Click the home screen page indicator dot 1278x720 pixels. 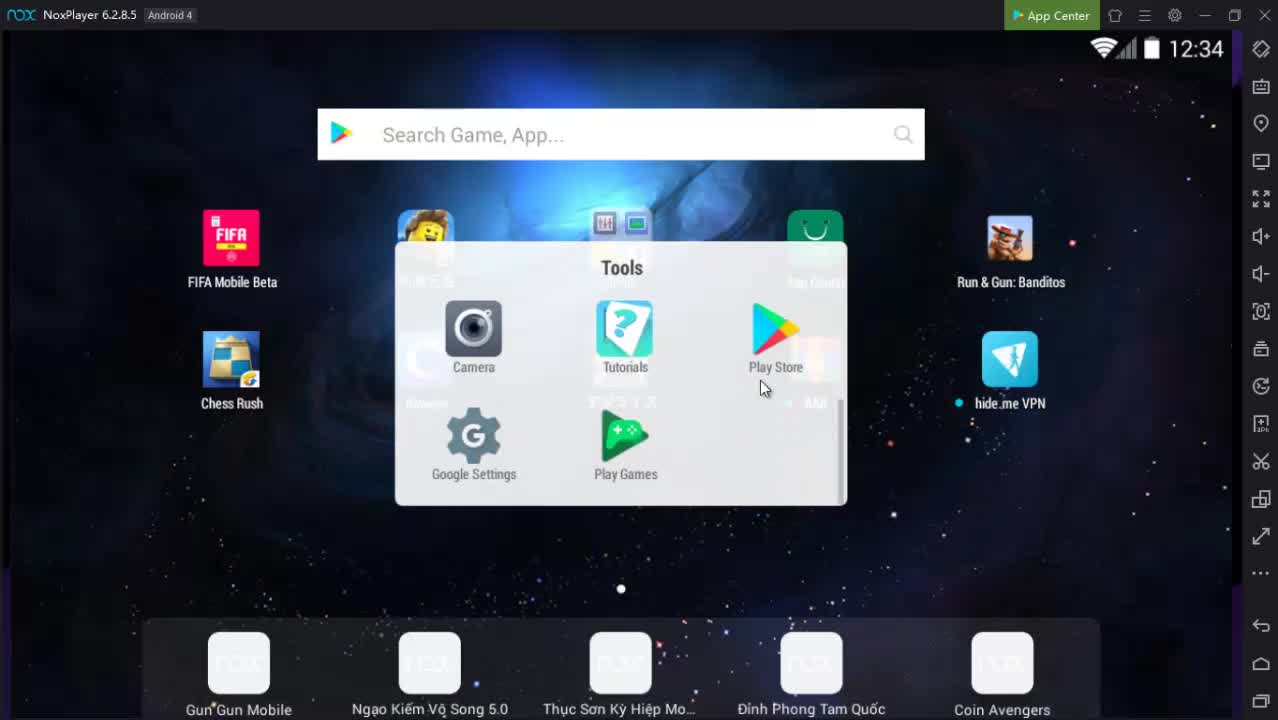pos(621,589)
